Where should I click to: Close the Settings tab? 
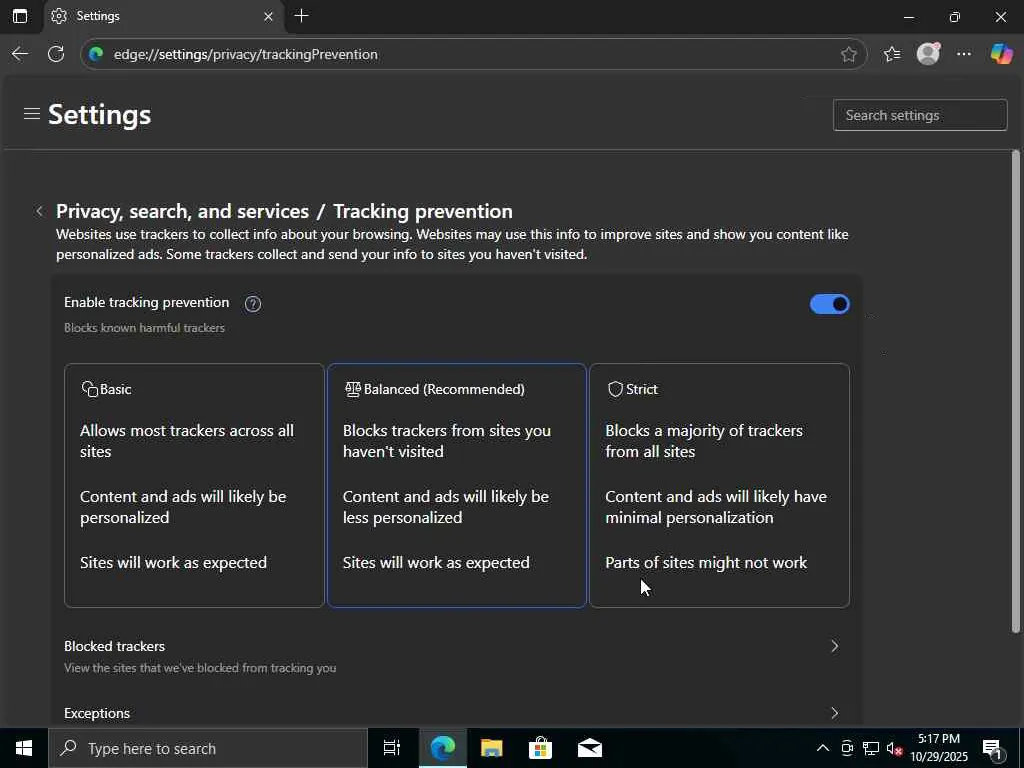click(268, 16)
